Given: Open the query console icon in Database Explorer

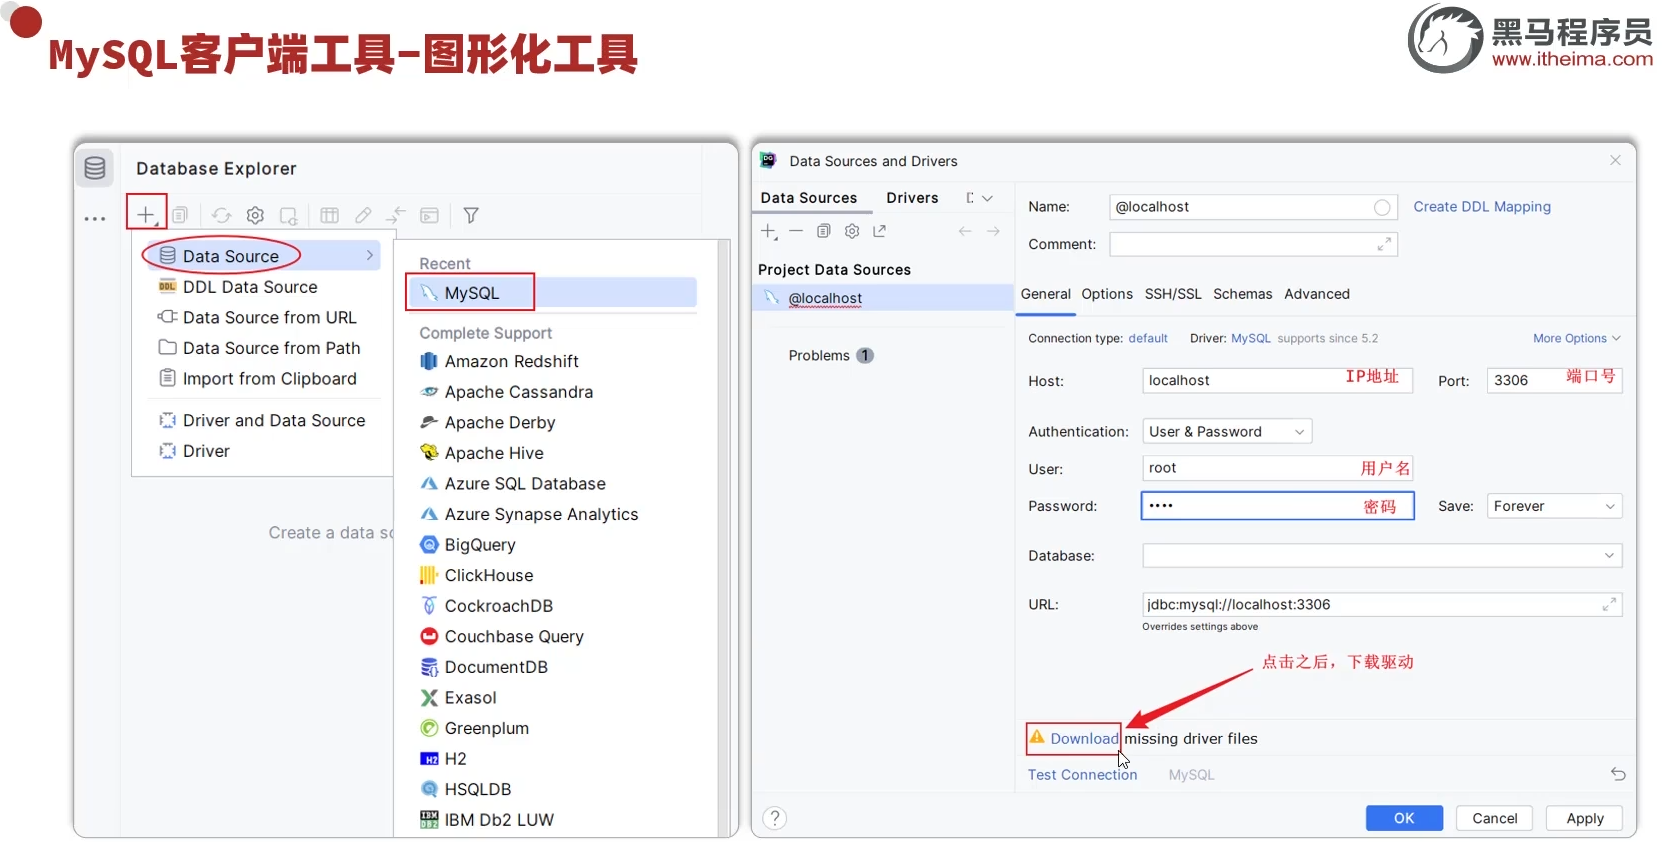Looking at the screenshot, I should pyautogui.click(x=429, y=215).
